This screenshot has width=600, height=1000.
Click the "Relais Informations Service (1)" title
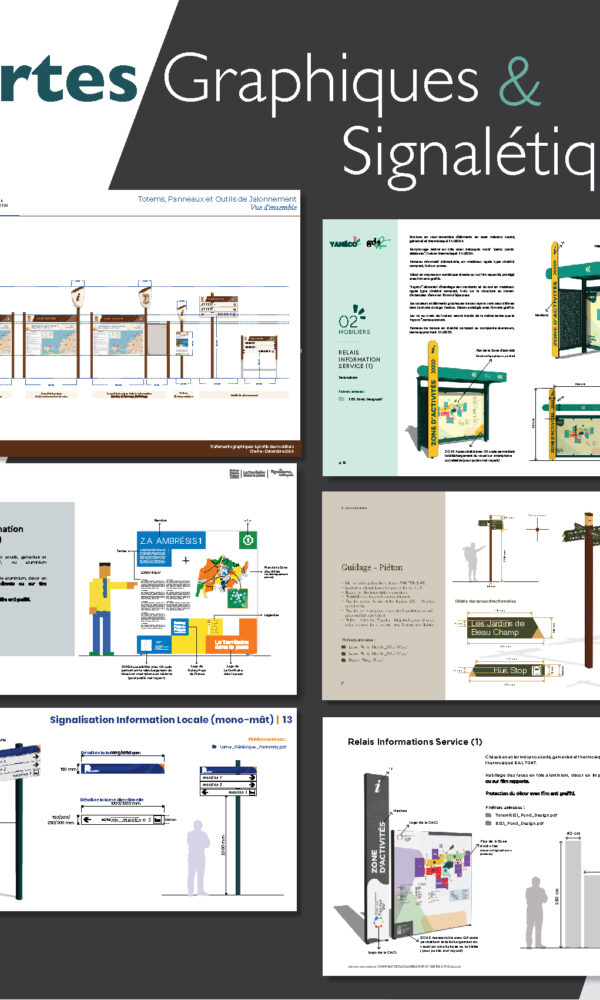(414, 742)
